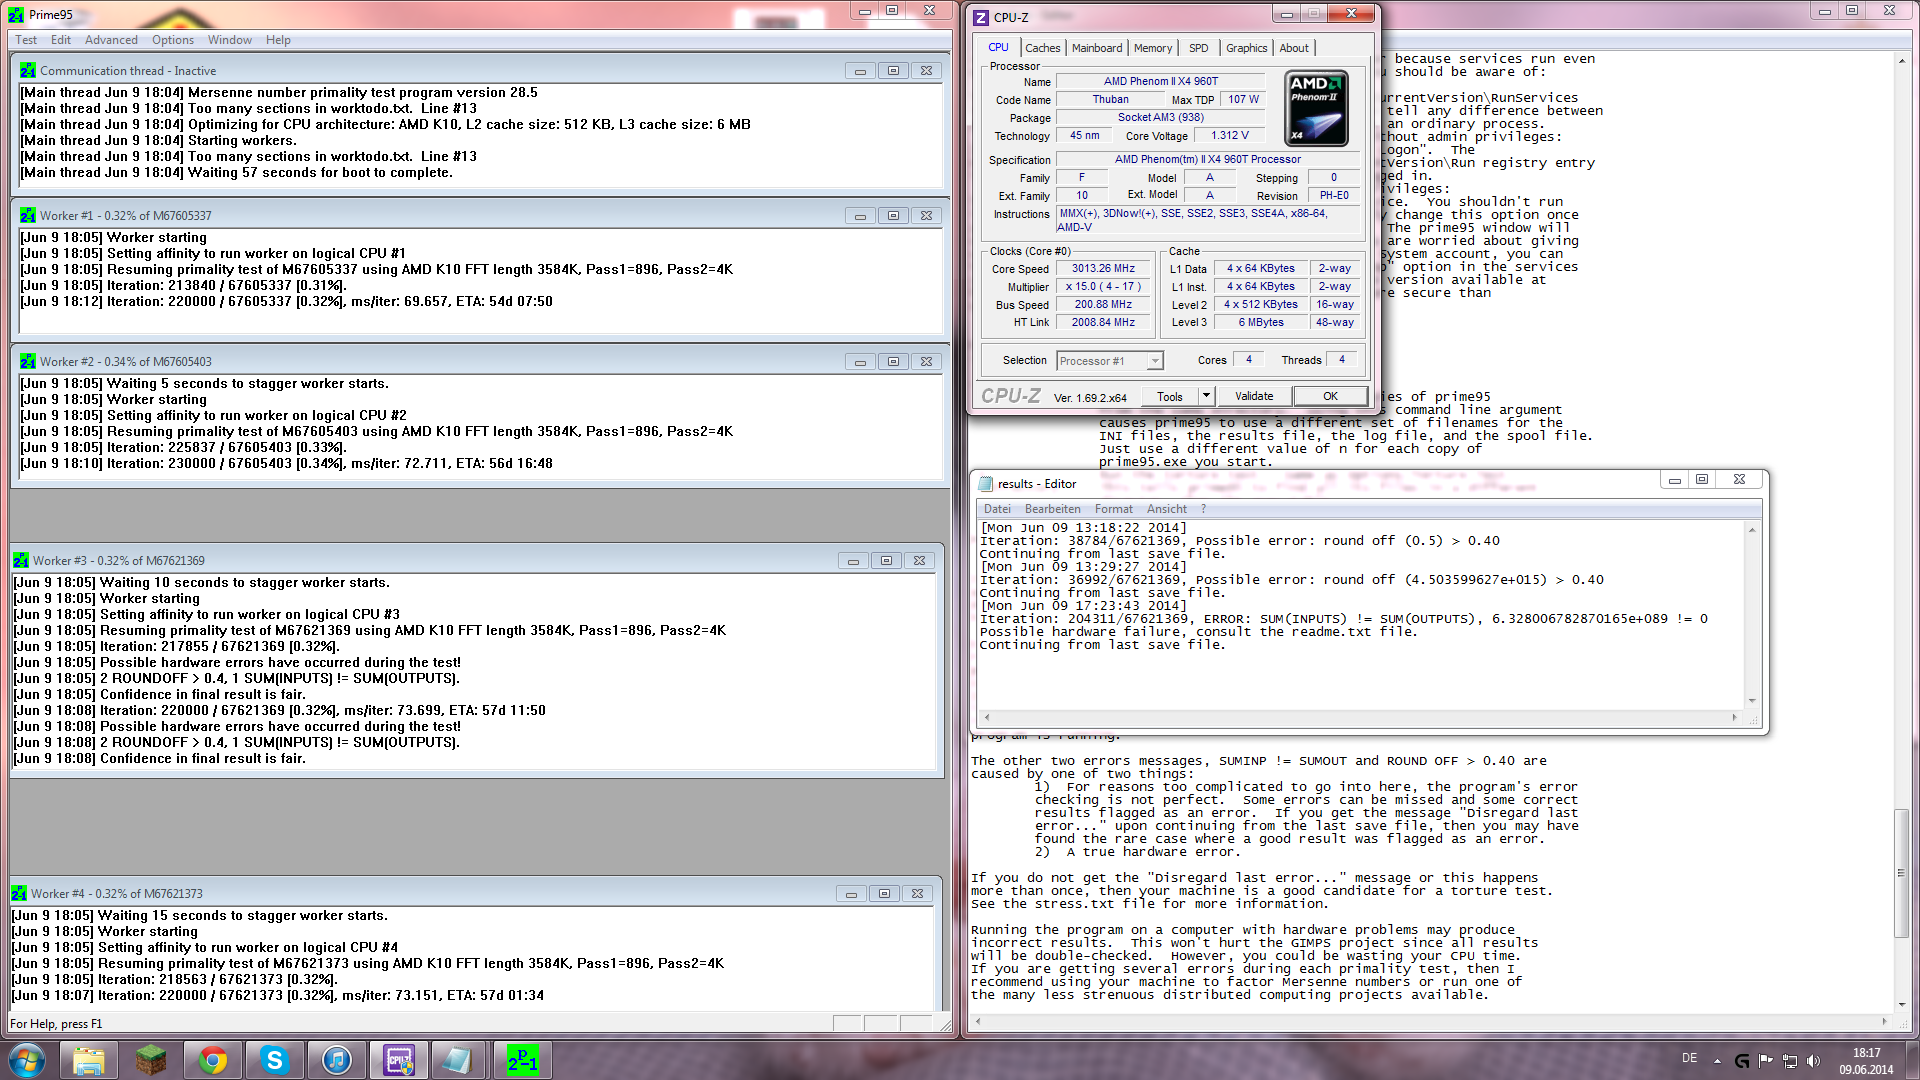The width and height of the screenshot is (1920, 1080).
Task: Open the Windows Start menu
Action: [27, 1060]
